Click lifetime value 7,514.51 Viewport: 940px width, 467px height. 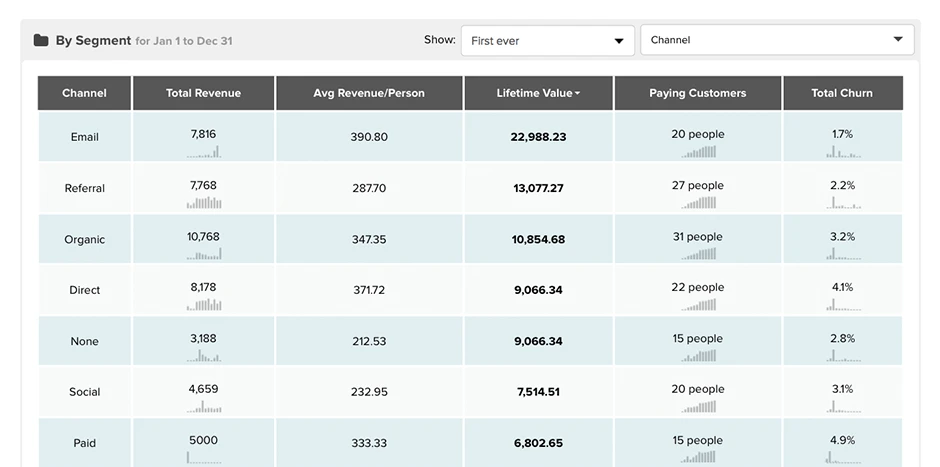[538, 392]
